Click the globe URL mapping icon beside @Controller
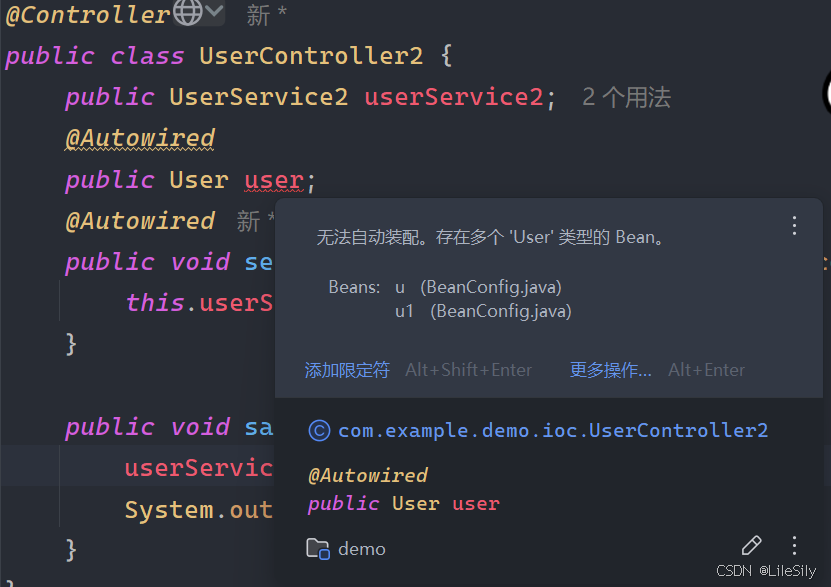 click(188, 13)
